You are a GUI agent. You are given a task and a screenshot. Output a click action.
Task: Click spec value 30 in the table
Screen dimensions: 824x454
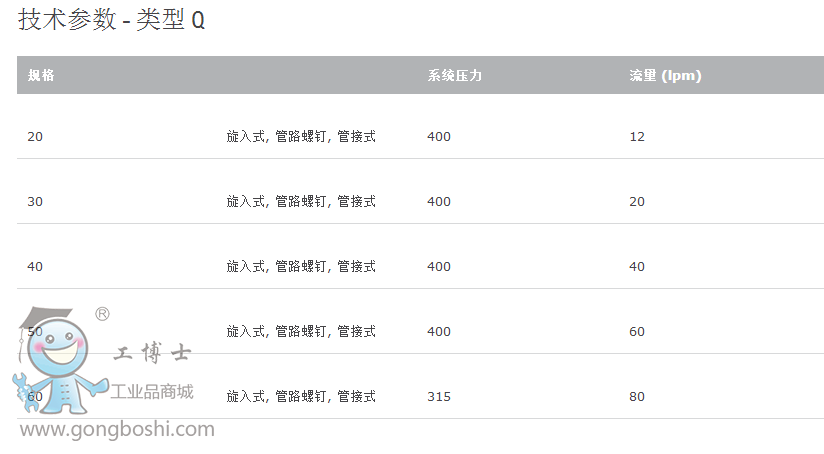[x=35, y=202]
